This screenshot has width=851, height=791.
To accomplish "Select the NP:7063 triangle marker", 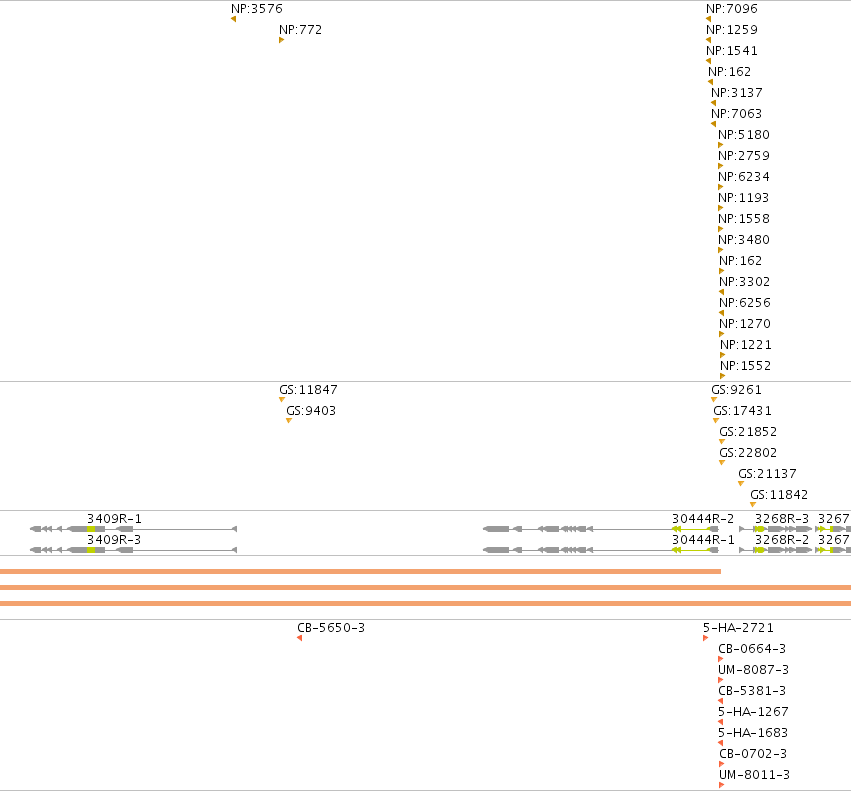I will coord(713,124).
